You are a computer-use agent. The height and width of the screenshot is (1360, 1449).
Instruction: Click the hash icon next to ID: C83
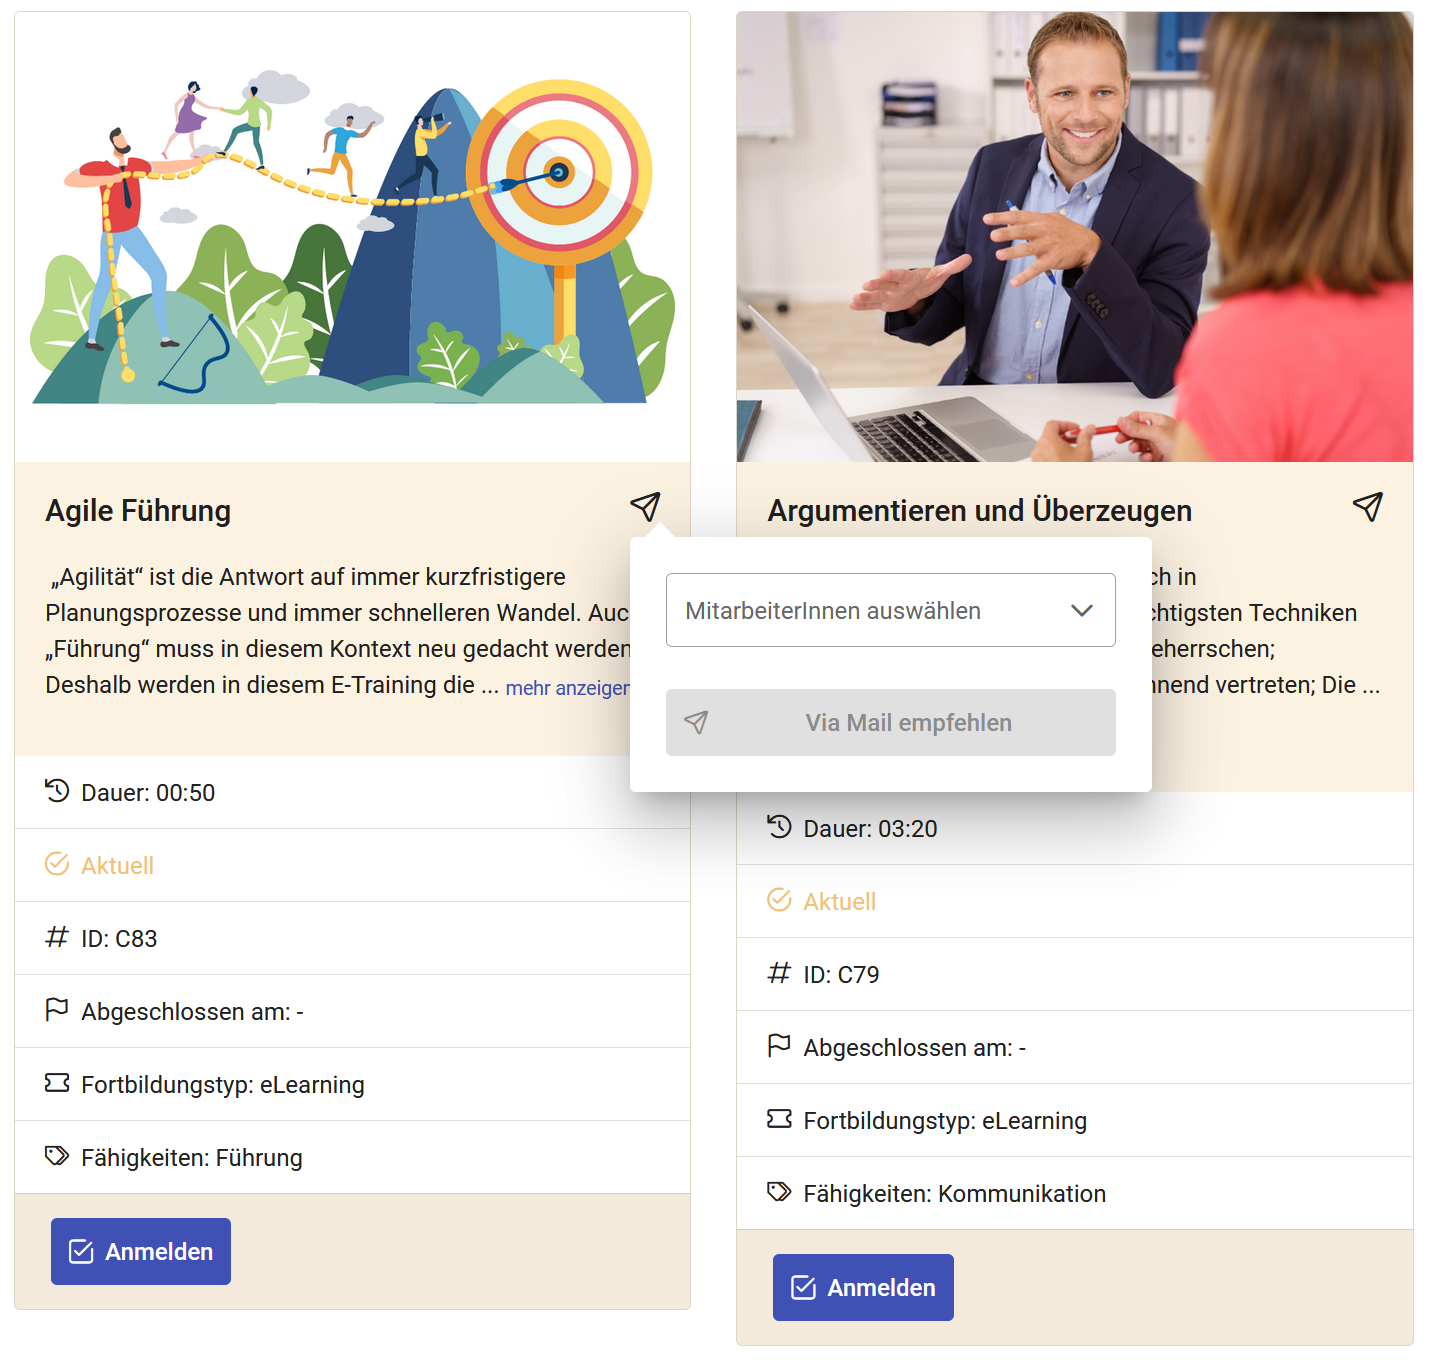coord(57,937)
